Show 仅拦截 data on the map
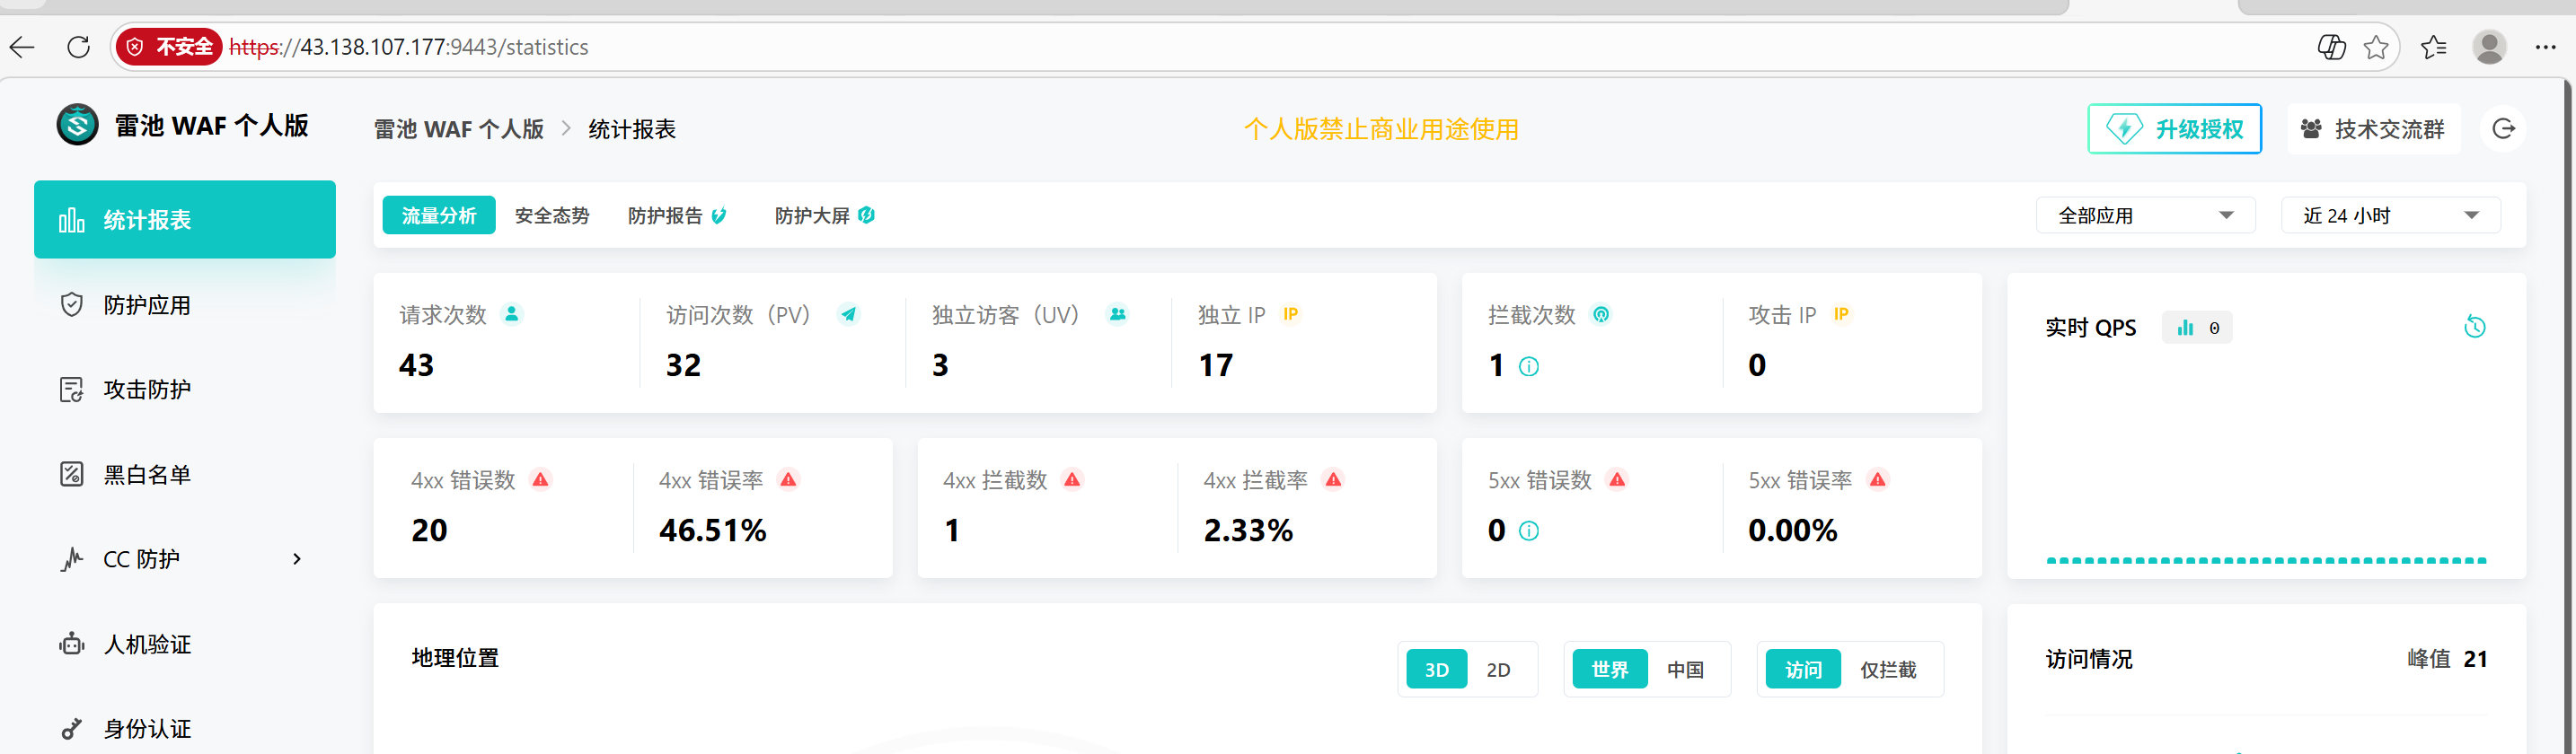 [x=1888, y=669]
